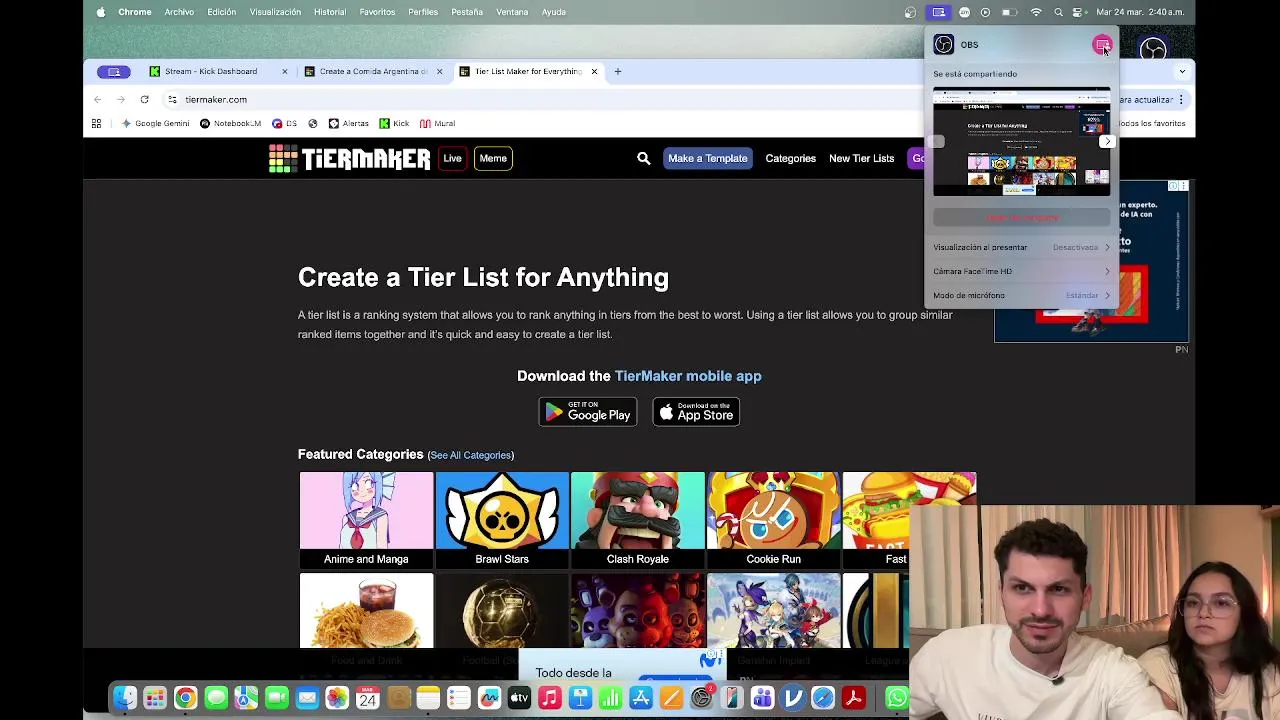Click the Chrome three-dot menu icon
This screenshot has width=1280, height=720.
(x=1181, y=99)
